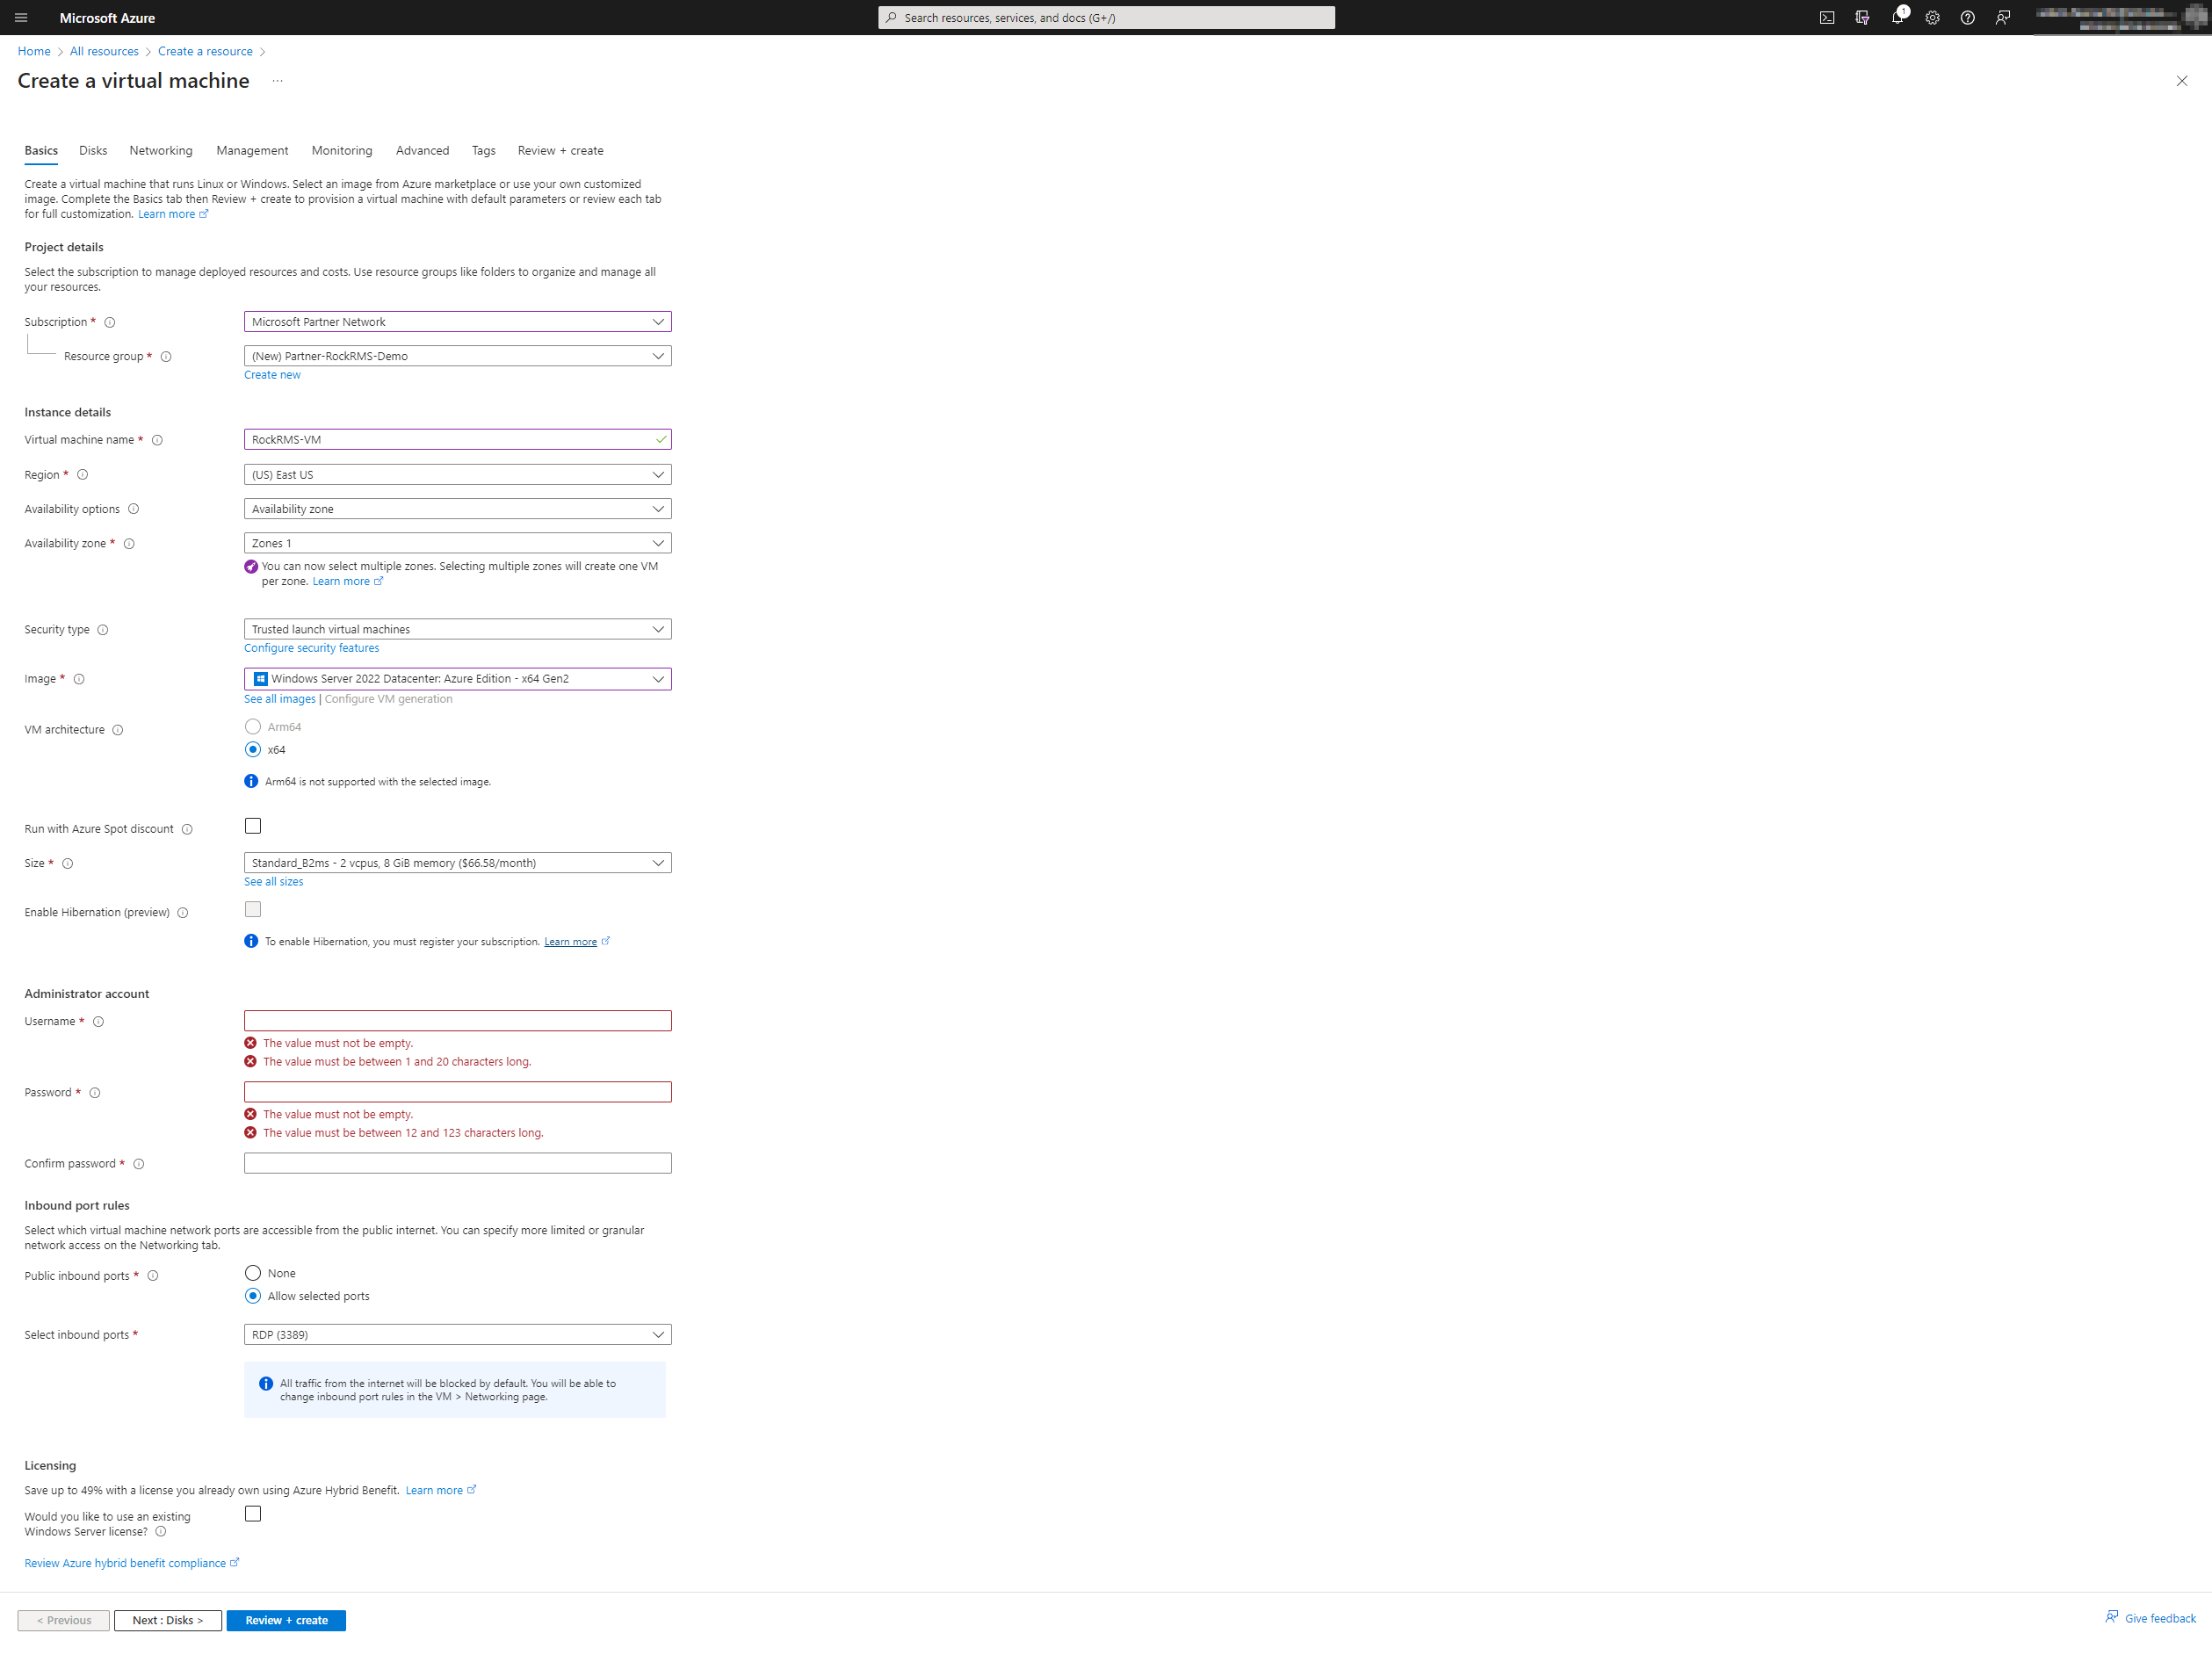Click the Next : Disks button
This screenshot has width=2212, height=1655.
click(x=167, y=1620)
